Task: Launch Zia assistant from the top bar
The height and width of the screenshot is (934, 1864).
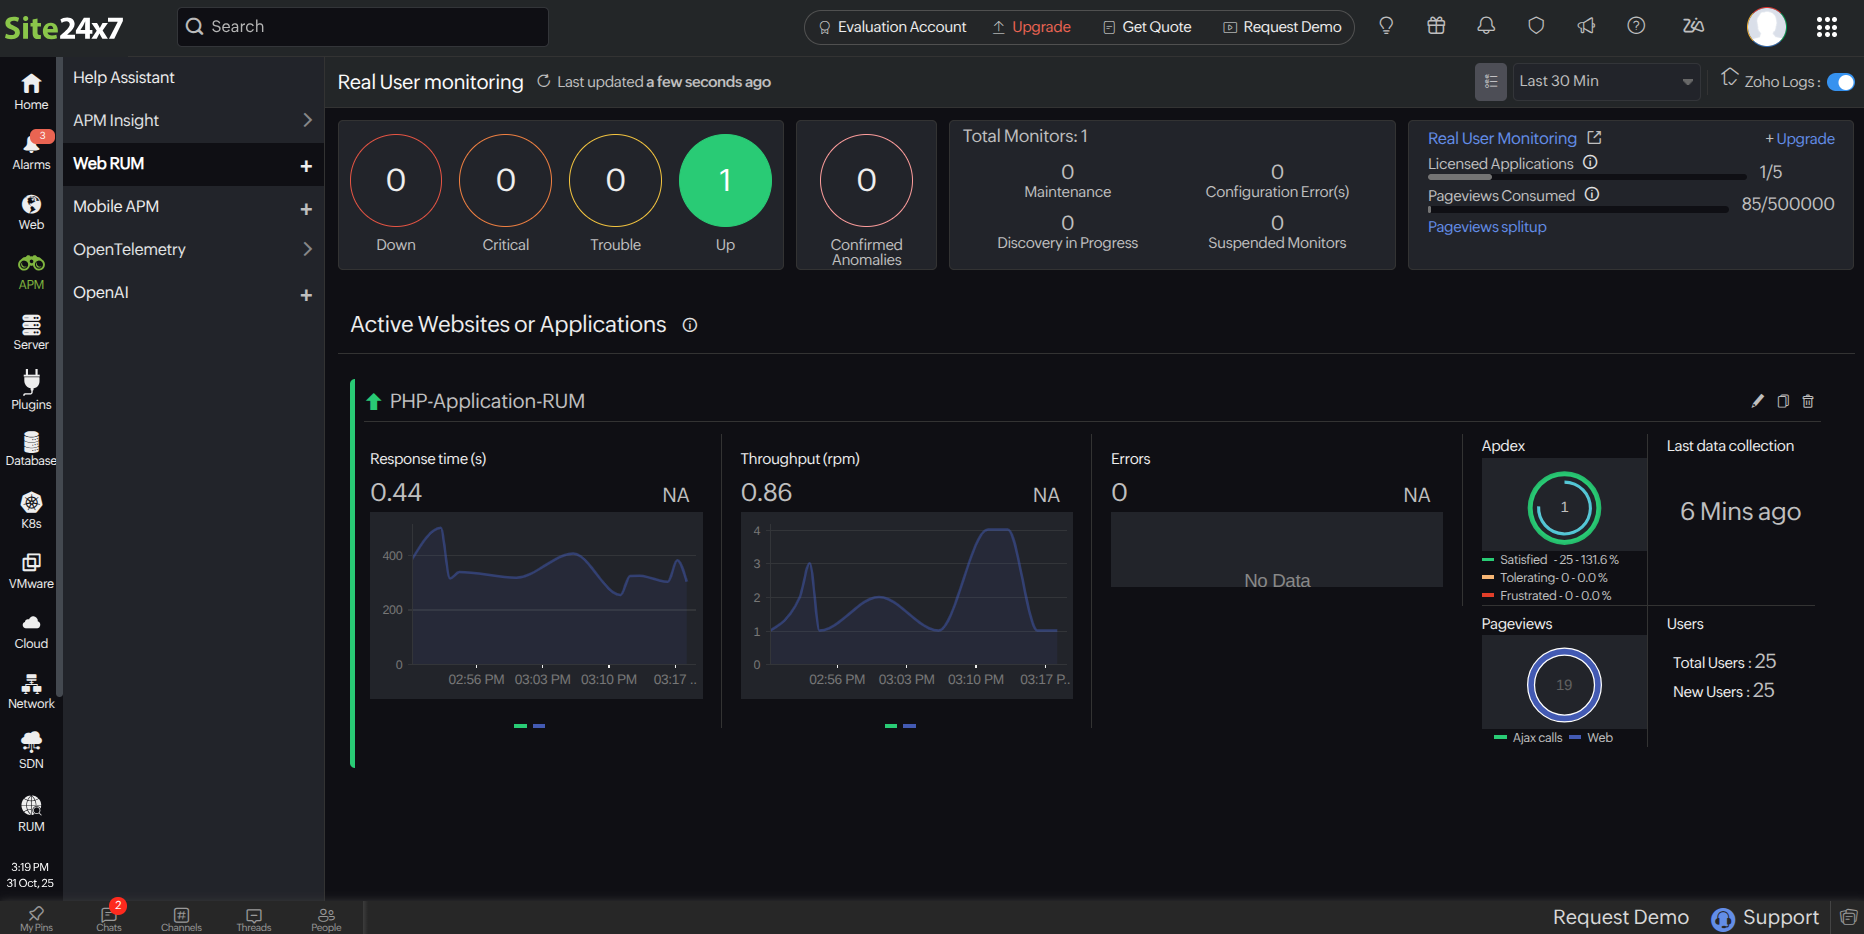Action: (1693, 26)
